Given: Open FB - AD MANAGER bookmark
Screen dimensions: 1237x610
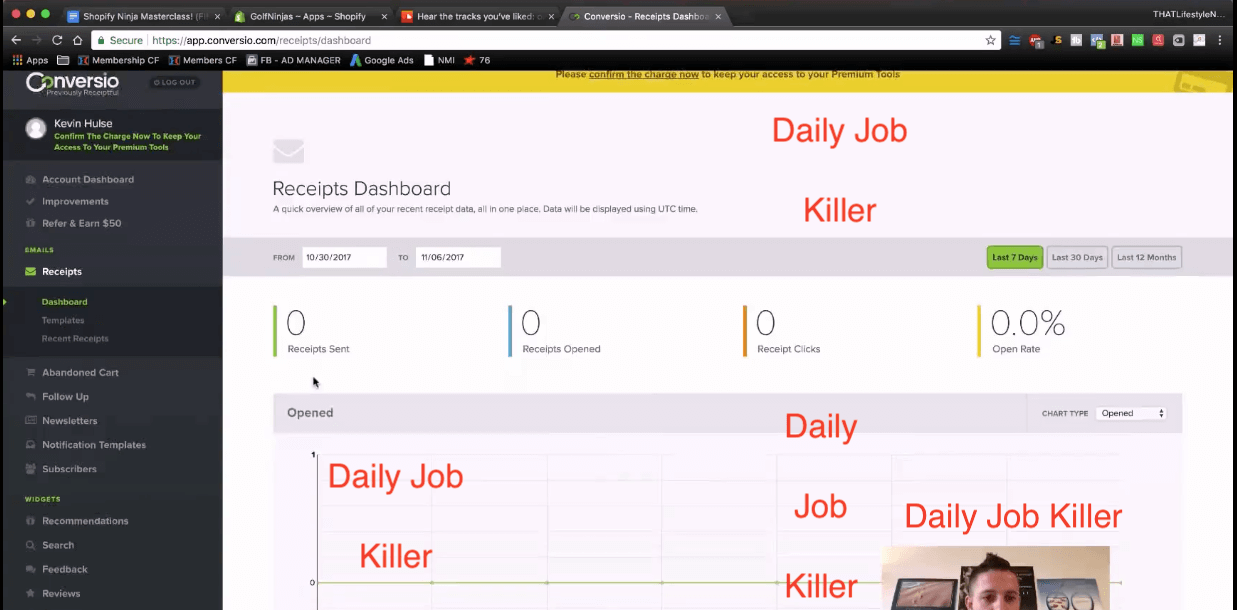Looking at the screenshot, I should pos(293,60).
